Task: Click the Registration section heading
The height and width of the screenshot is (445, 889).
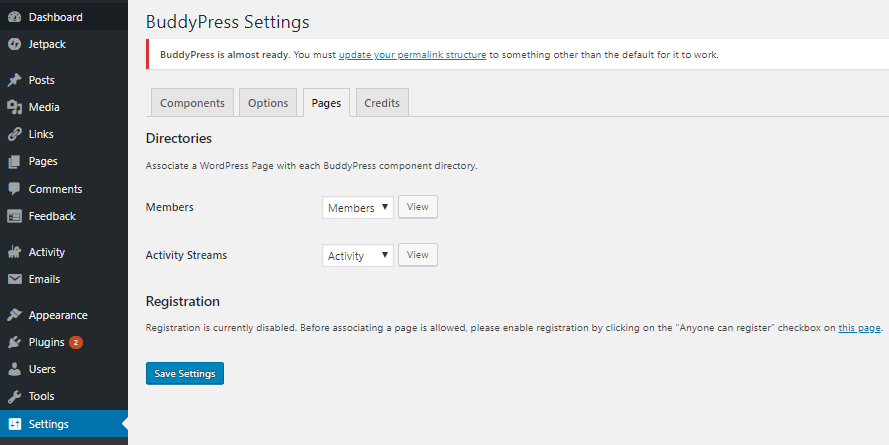Action: click(183, 302)
